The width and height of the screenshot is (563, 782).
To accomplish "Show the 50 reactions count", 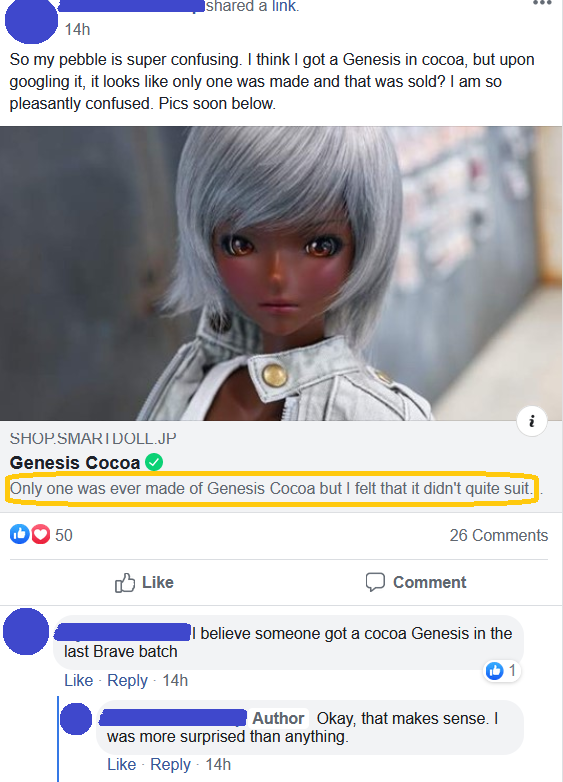I will click(x=64, y=535).
